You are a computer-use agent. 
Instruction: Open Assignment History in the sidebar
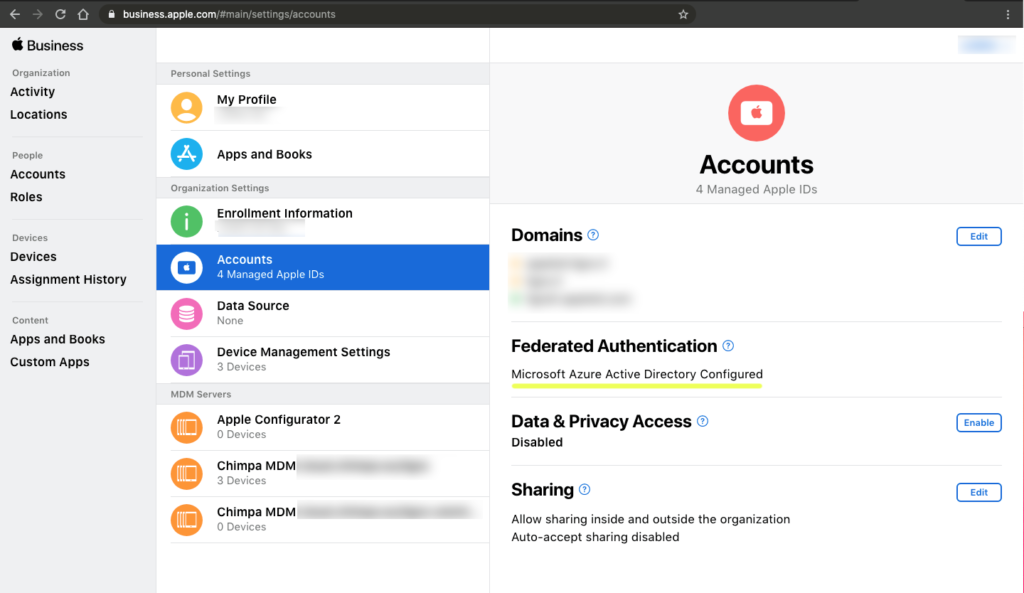(x=69, y=280)
